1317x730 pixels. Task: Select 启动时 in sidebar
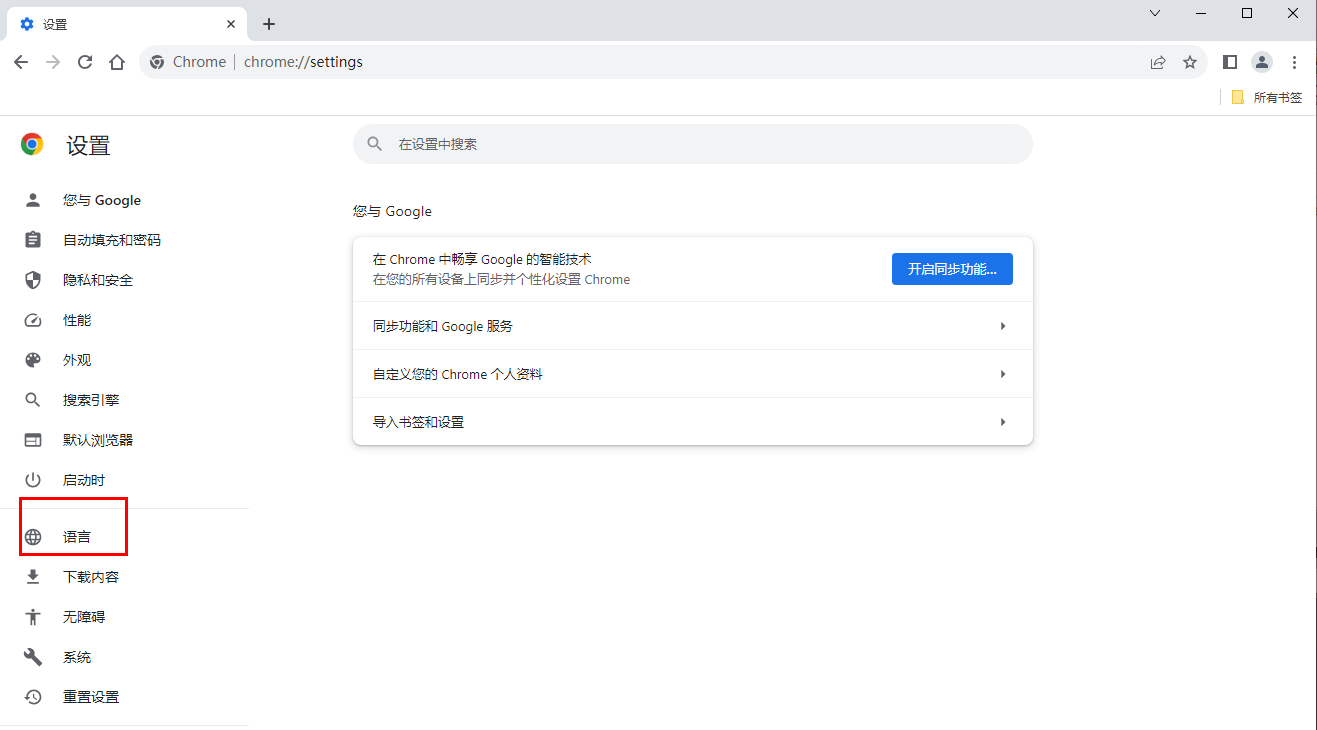pos(84,480)
